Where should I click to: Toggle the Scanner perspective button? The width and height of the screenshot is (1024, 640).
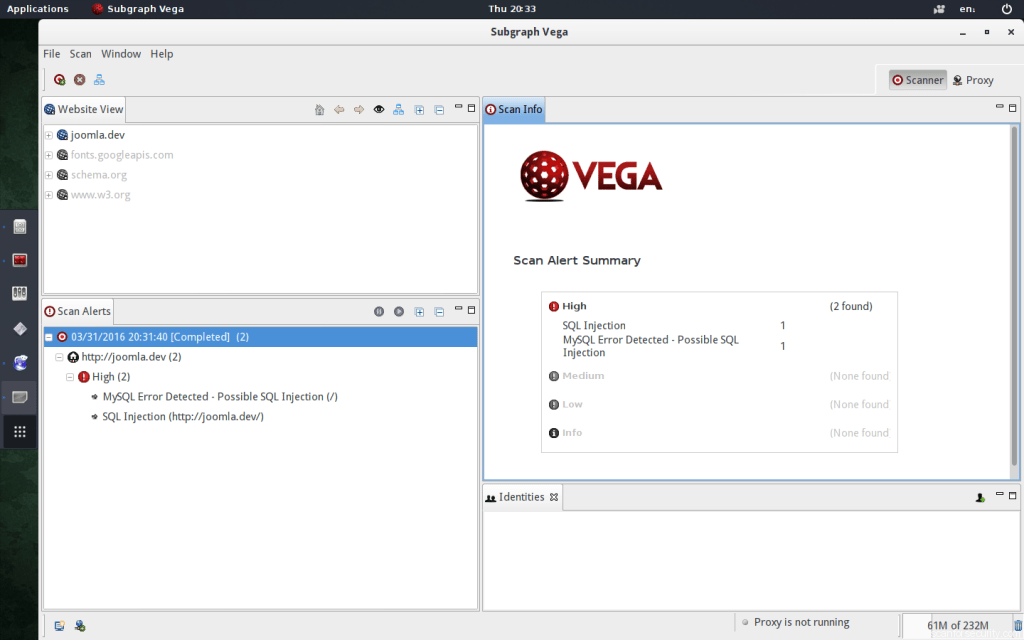pyautogui.click(x=916, y=79)
